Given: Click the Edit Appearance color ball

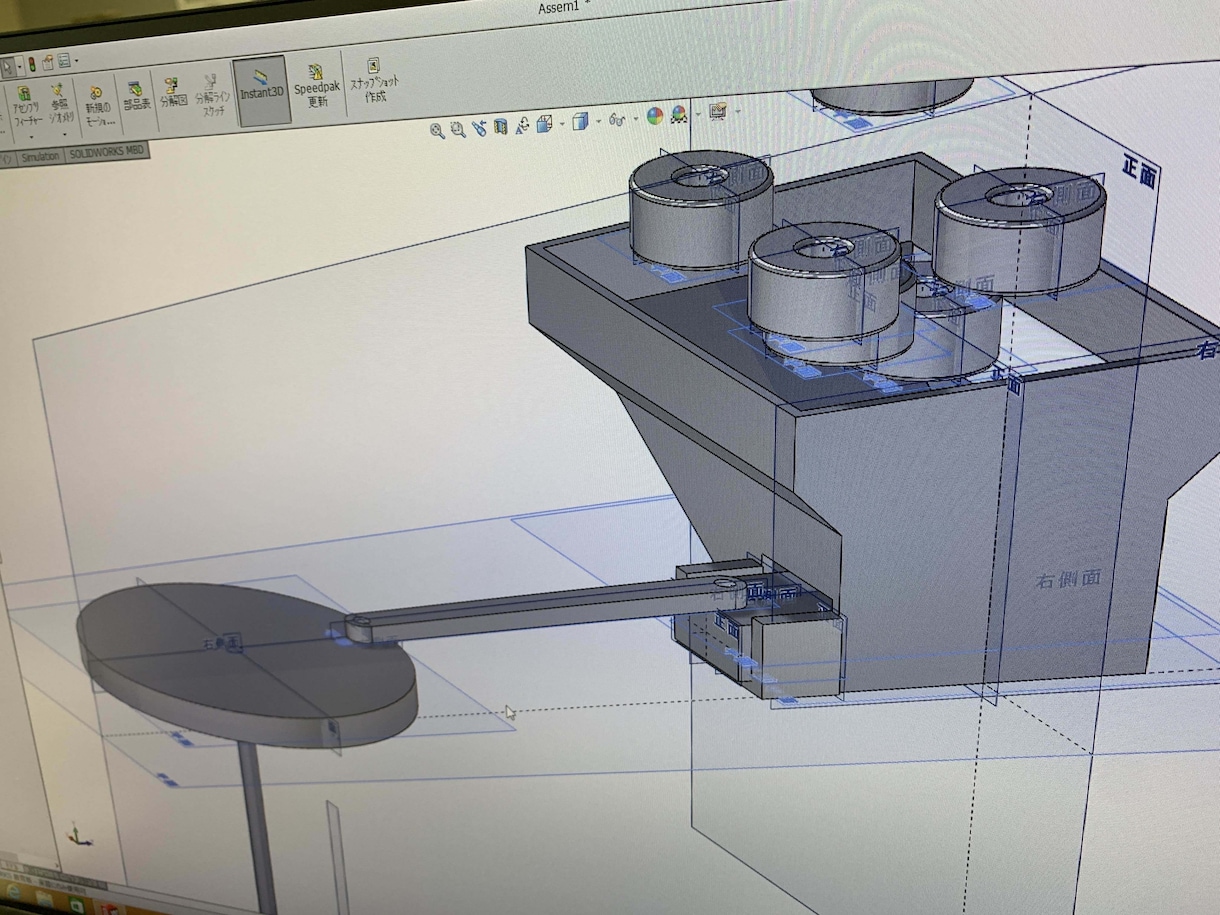Looking at the screenshot, I should (655, 116).
